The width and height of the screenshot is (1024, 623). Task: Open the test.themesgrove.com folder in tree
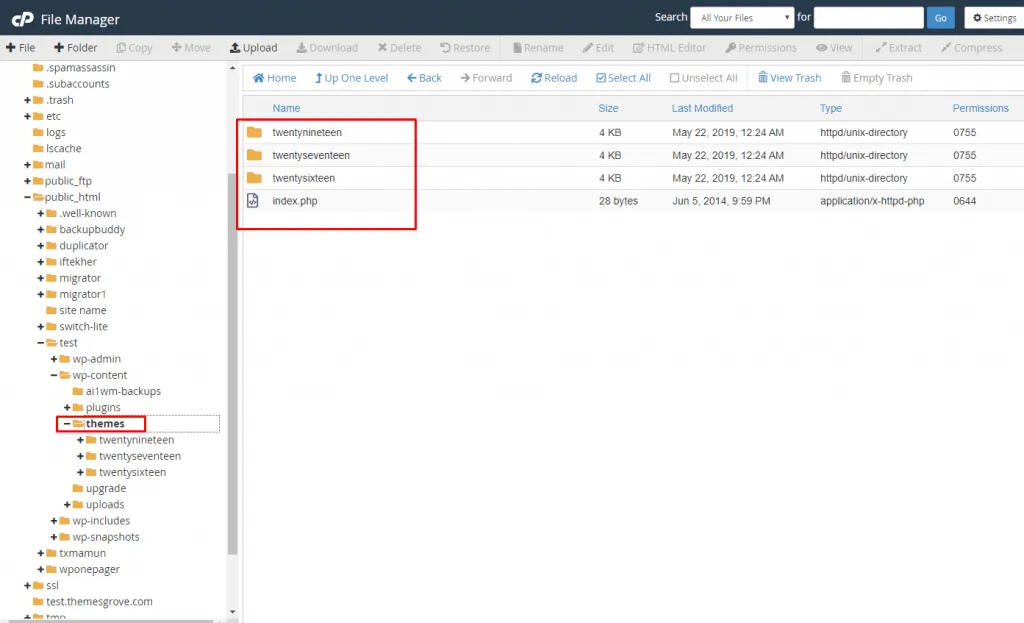coord(99,601)
